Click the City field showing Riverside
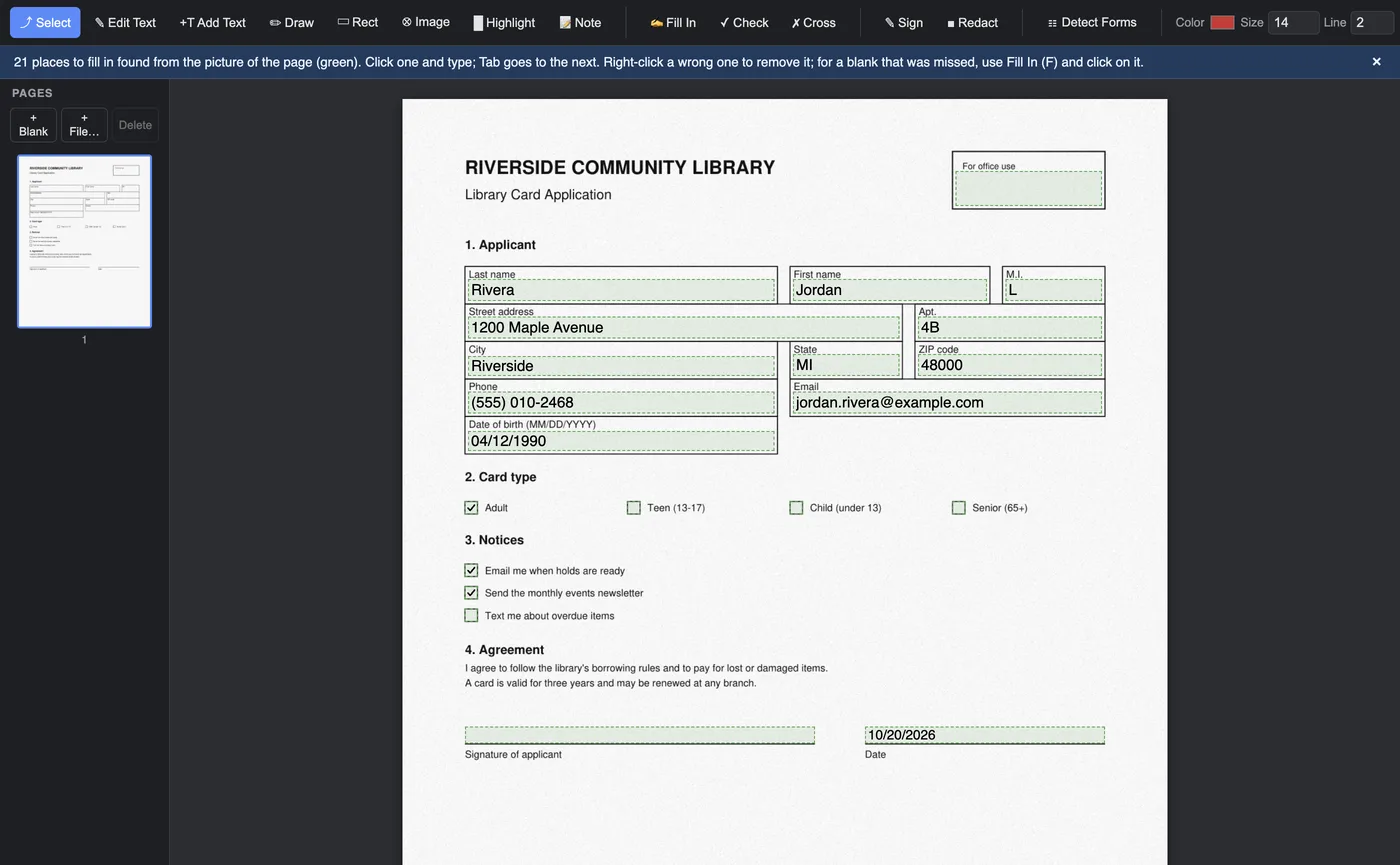Image resolution: width=1400 pixels, height=865 pixels. tap(621, 366)
